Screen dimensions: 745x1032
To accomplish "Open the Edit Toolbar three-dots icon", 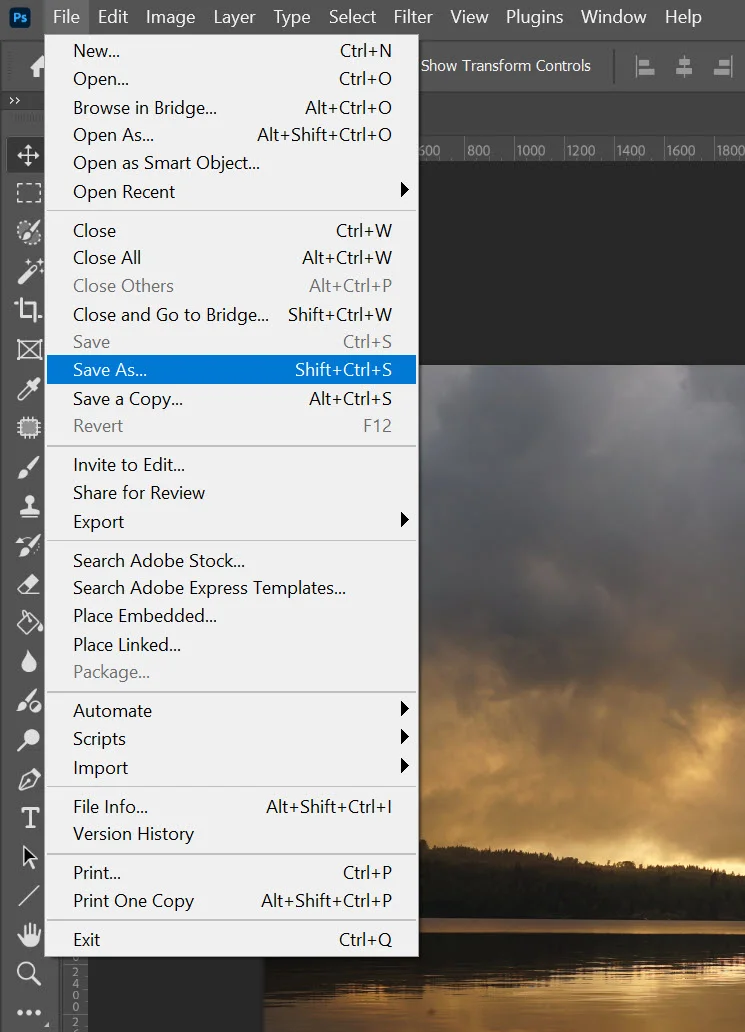I will [x=29, y=1012].
